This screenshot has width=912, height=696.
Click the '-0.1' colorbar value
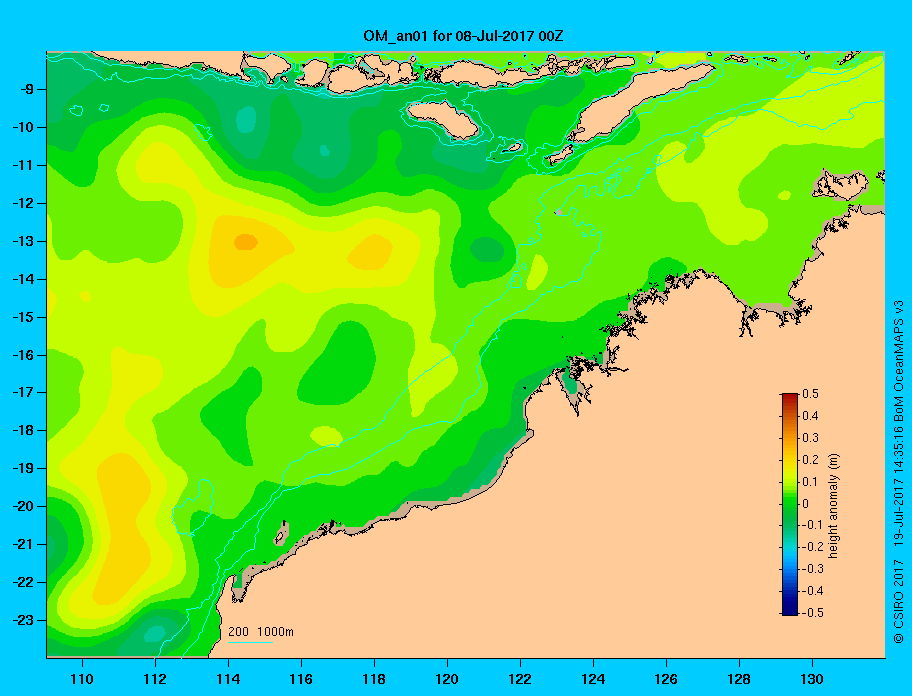[812, 525]
